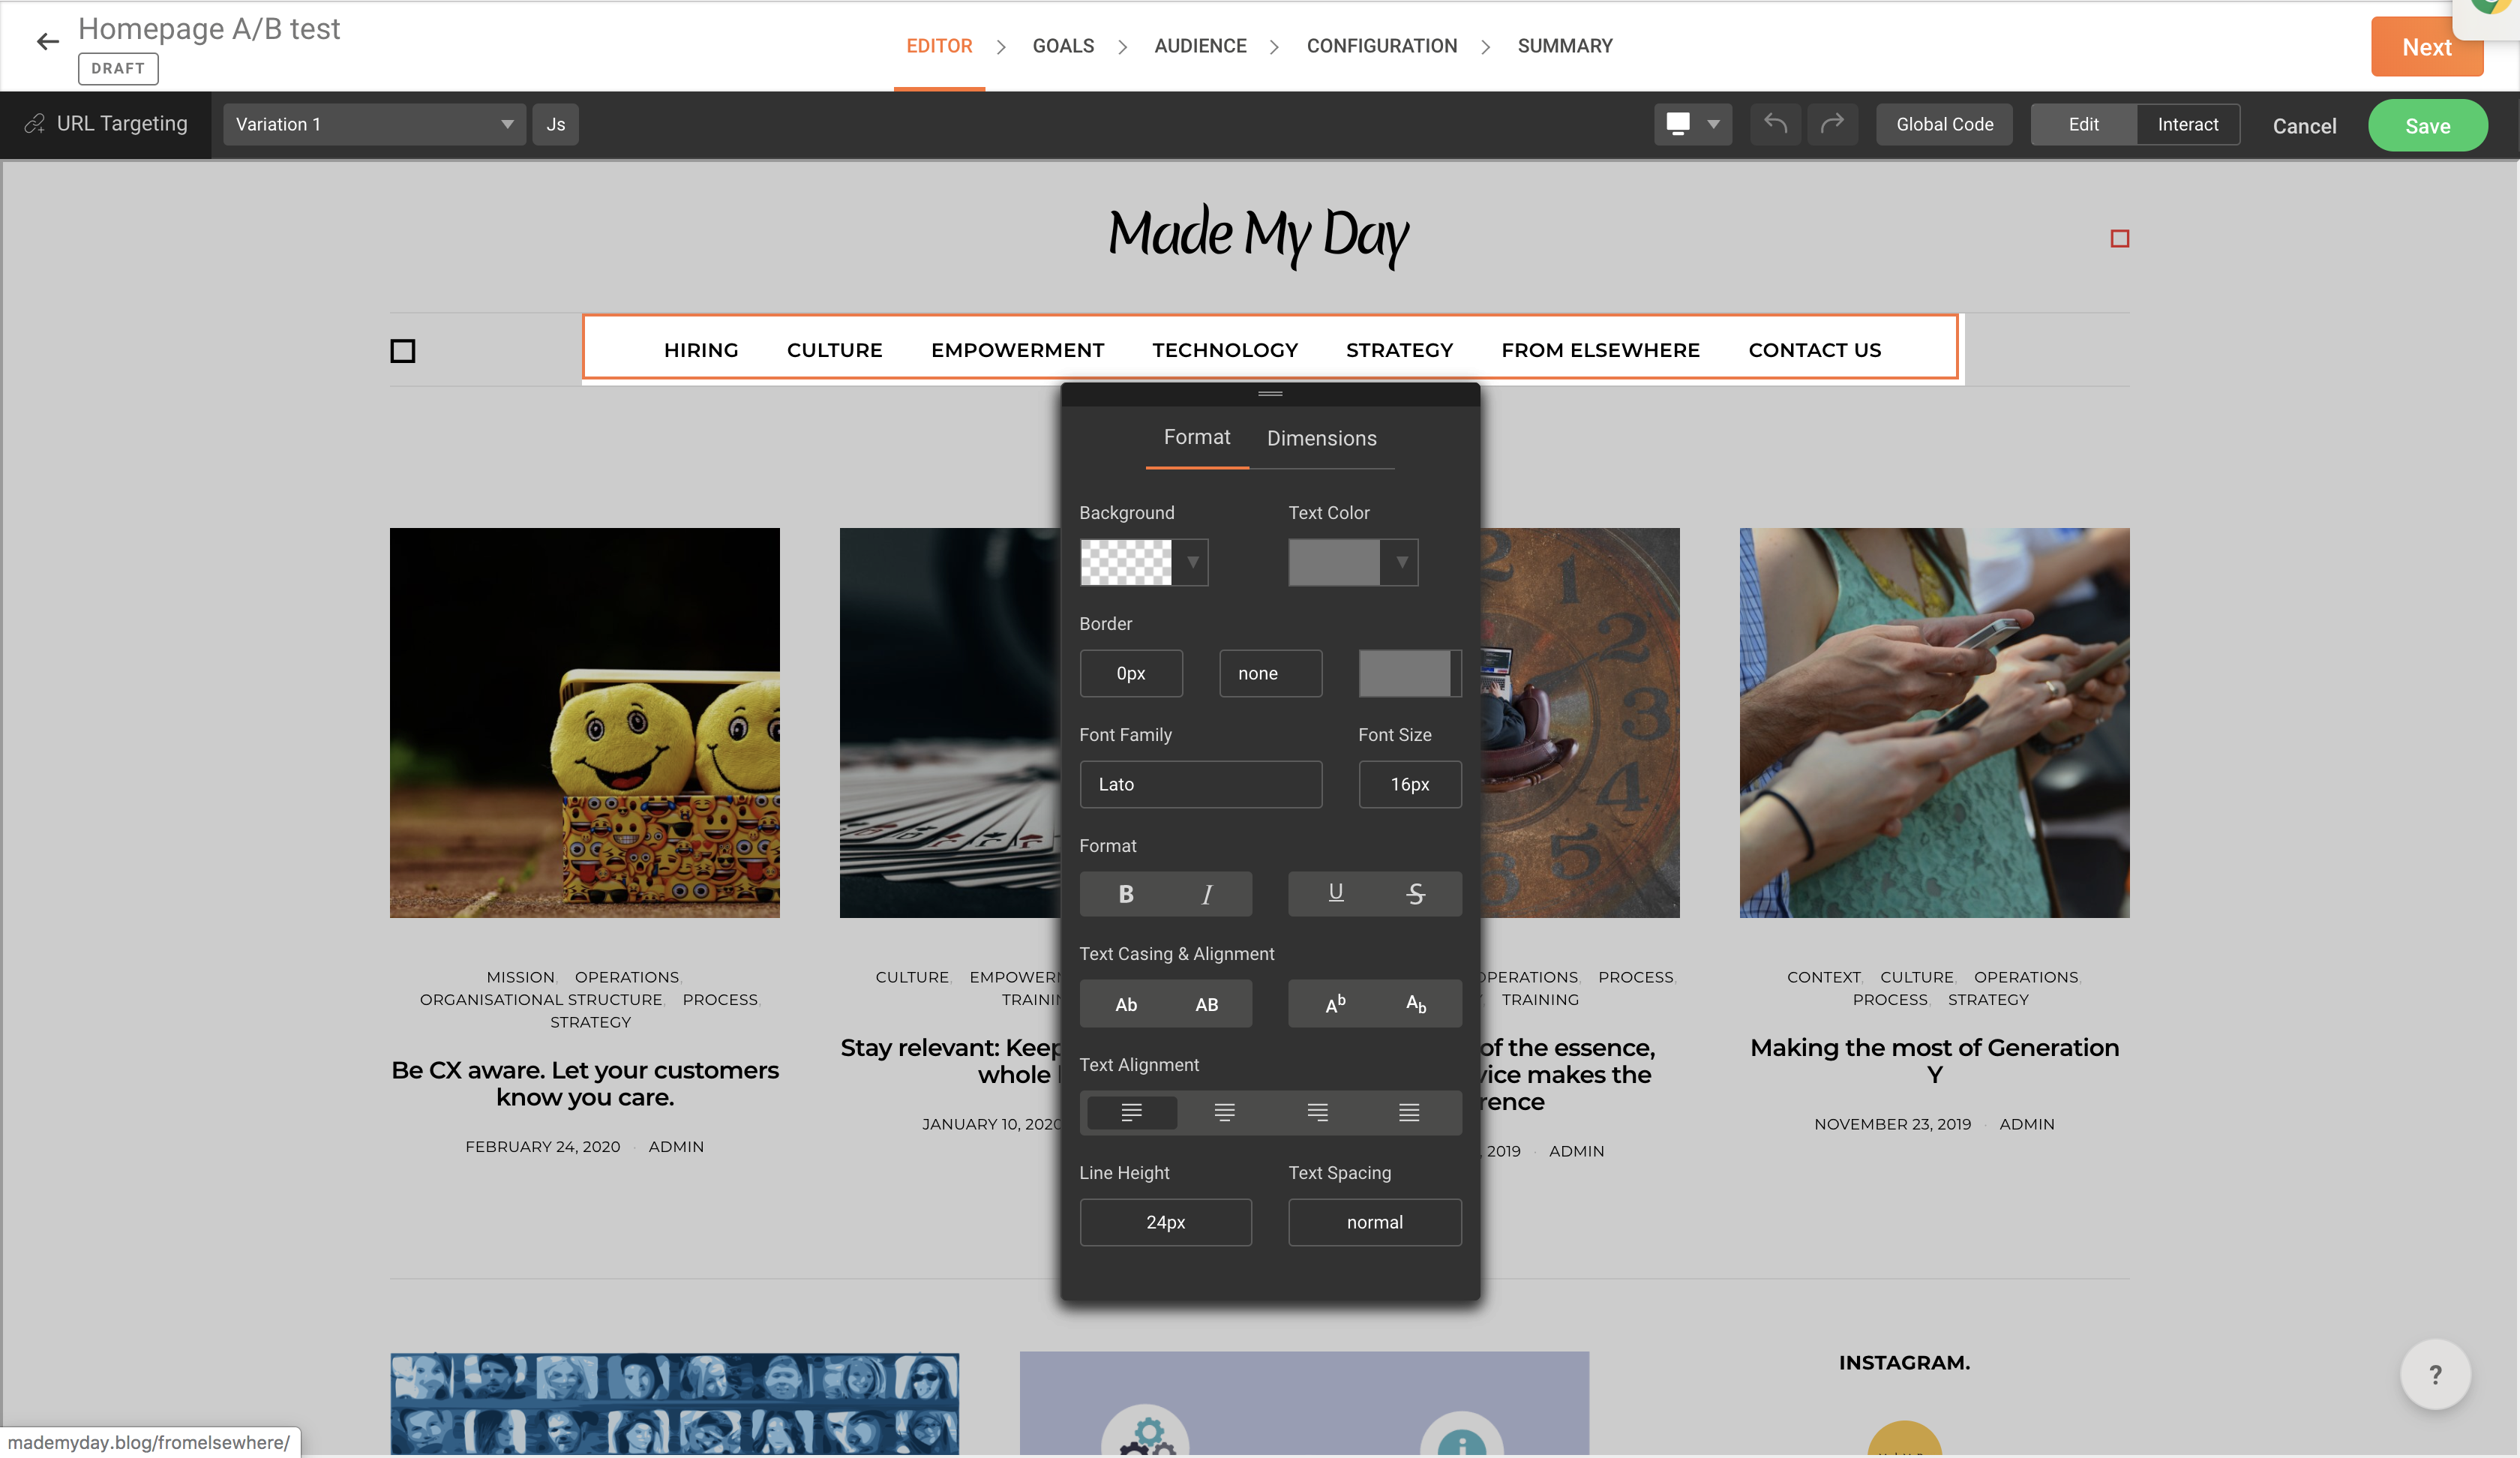The image size is (2520, 1458).
Task: Select the uppercase AB casing option
Action: click(1206, 1004)
